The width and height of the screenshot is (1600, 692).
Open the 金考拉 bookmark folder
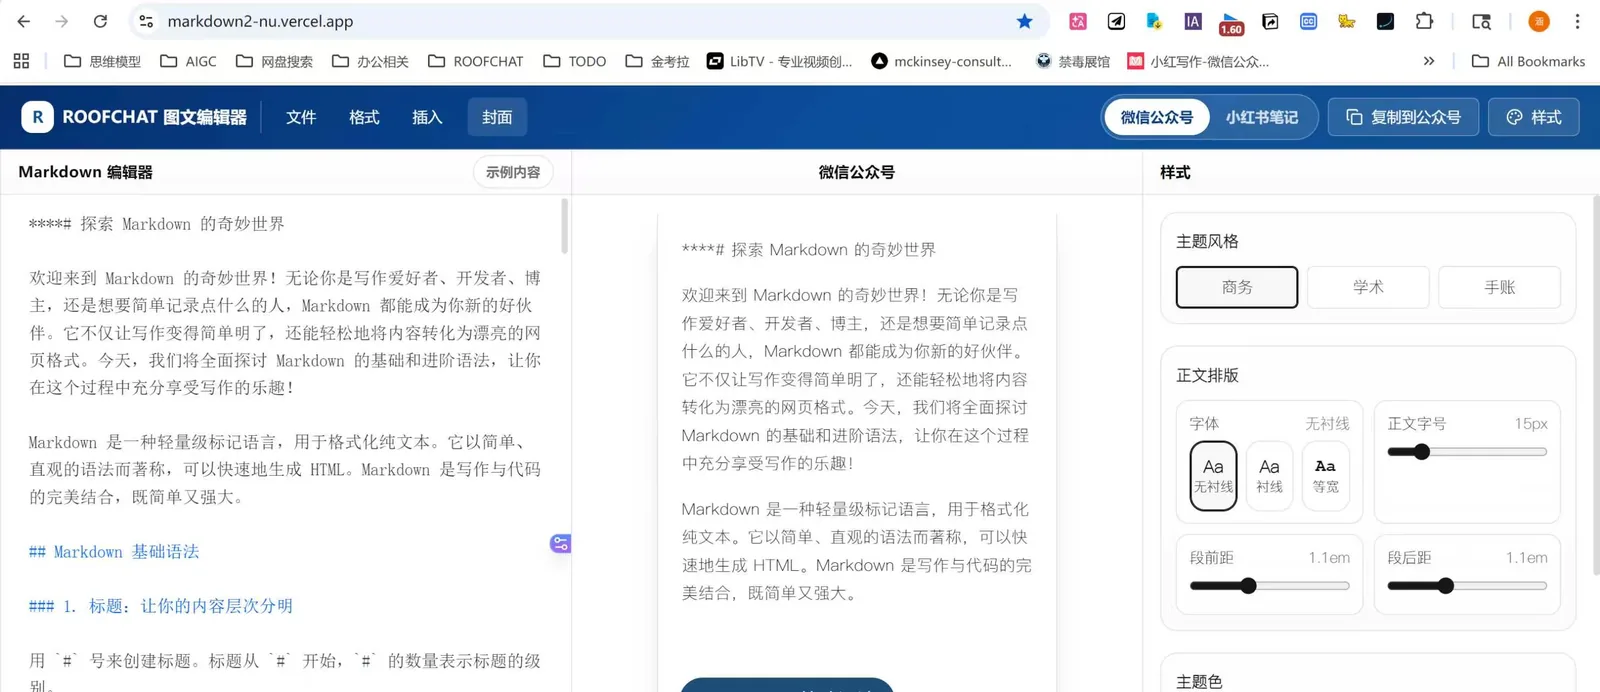point(657,61)
